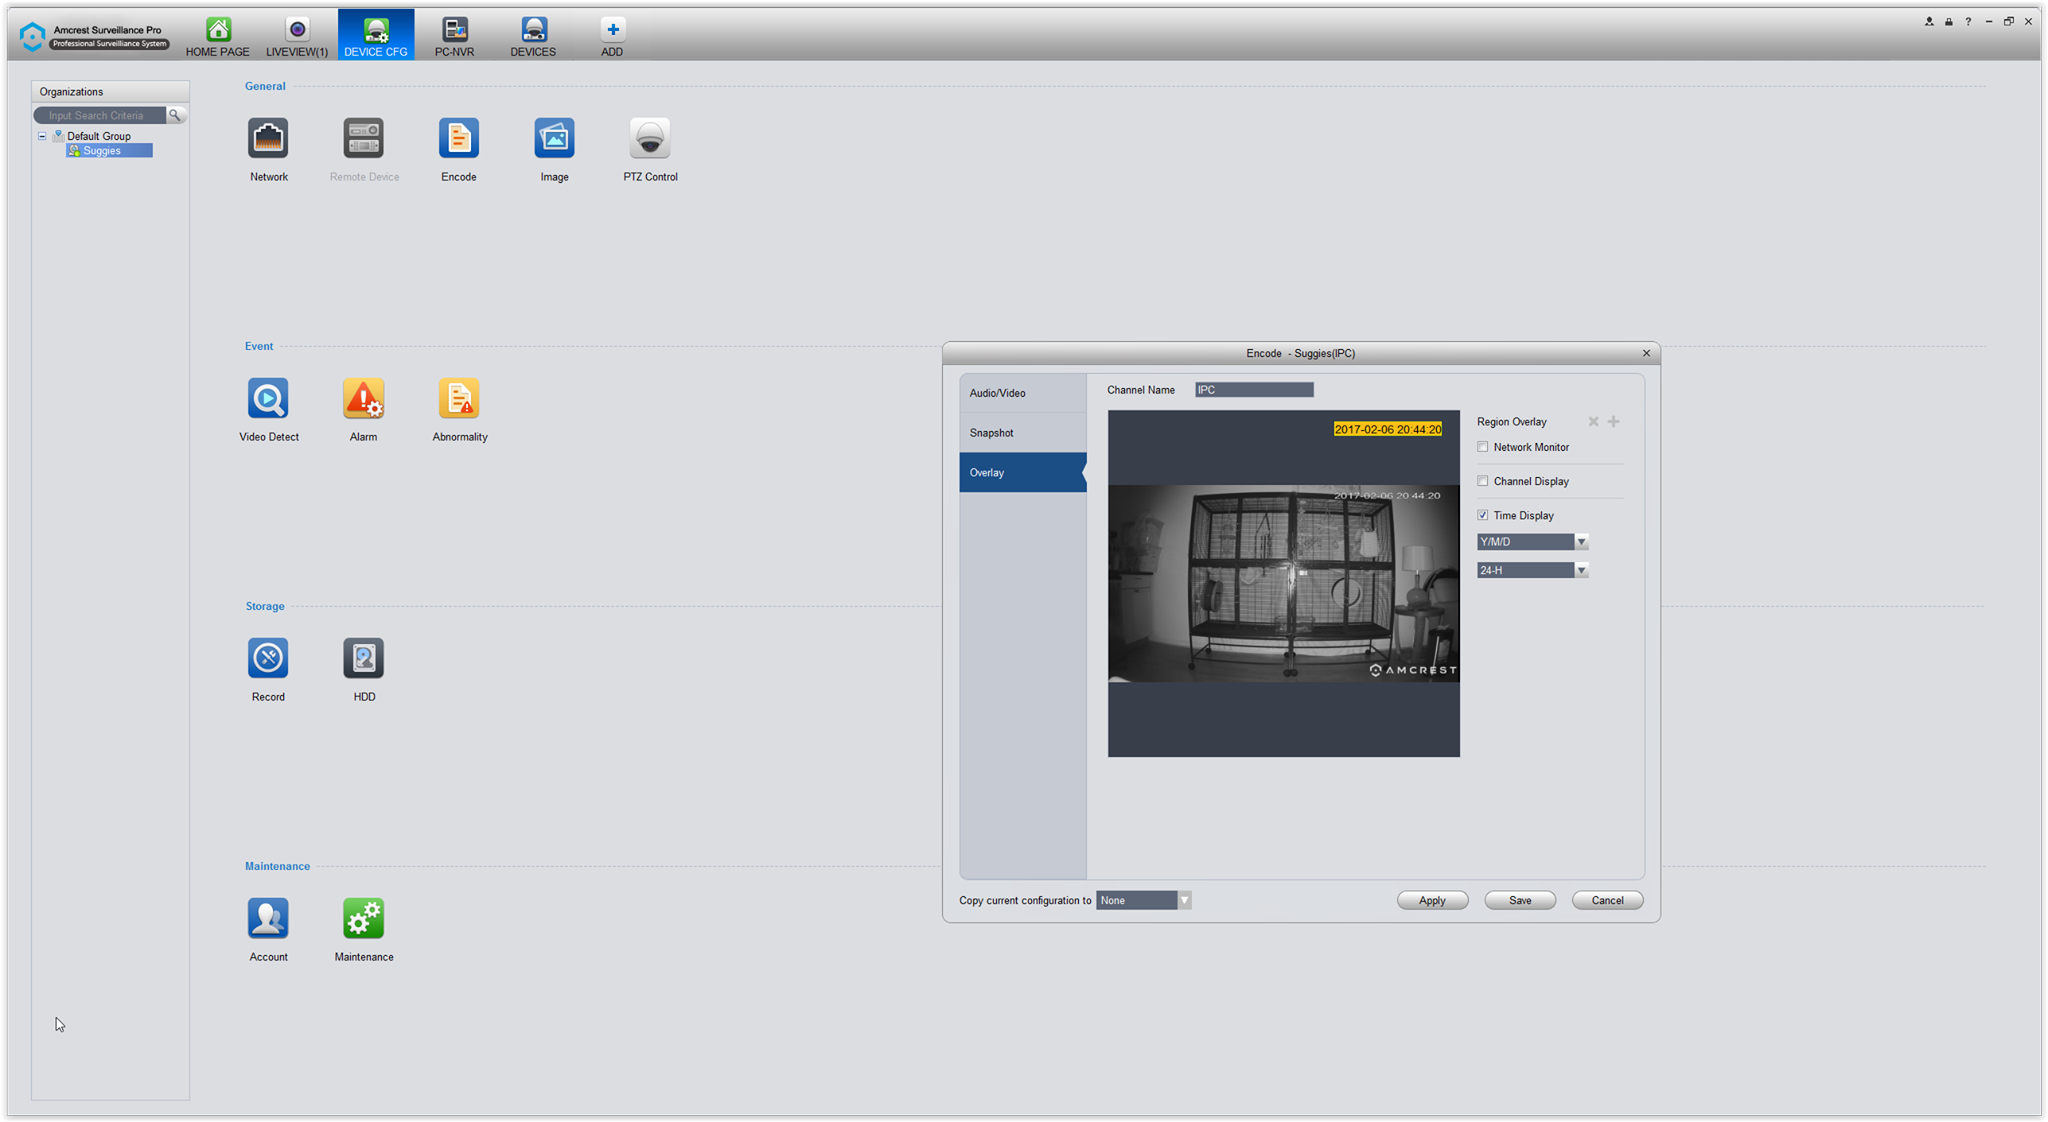Switch to the DEVICES tab
Viewport: 2048px width, 1122px height.
click(x=533, y=36)
